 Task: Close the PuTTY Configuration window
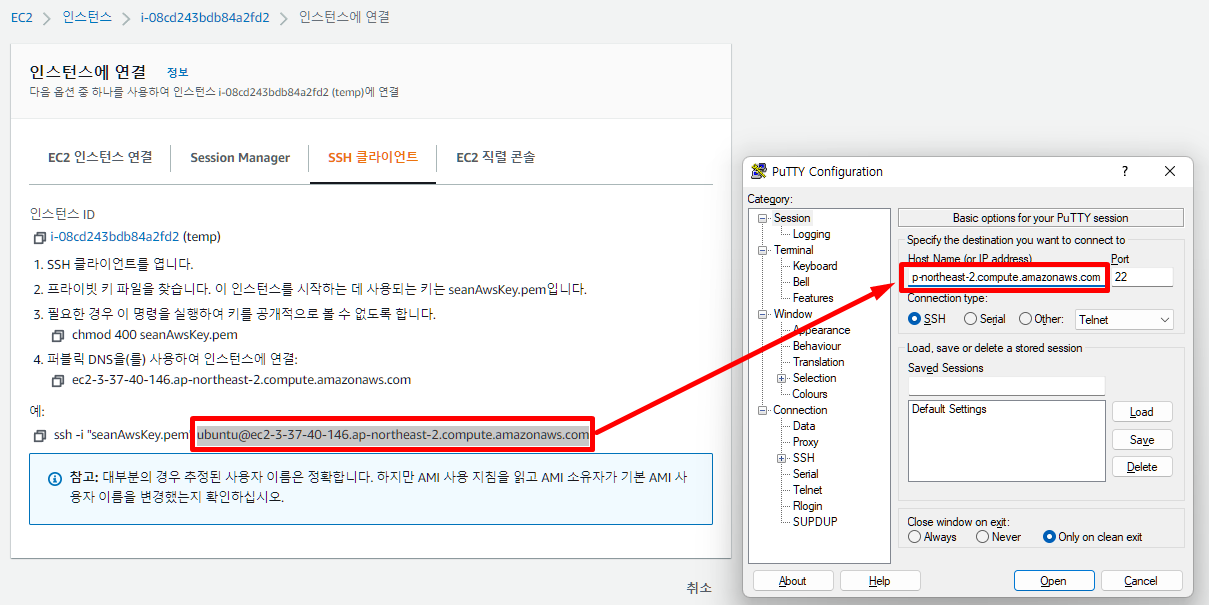pos(1170,171)
